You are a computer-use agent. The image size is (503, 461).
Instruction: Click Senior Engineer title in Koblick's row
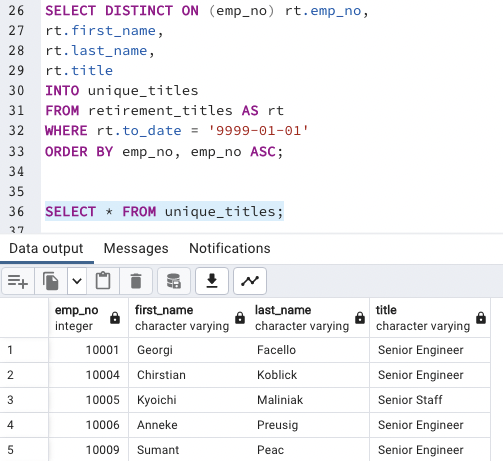[430, 375]
